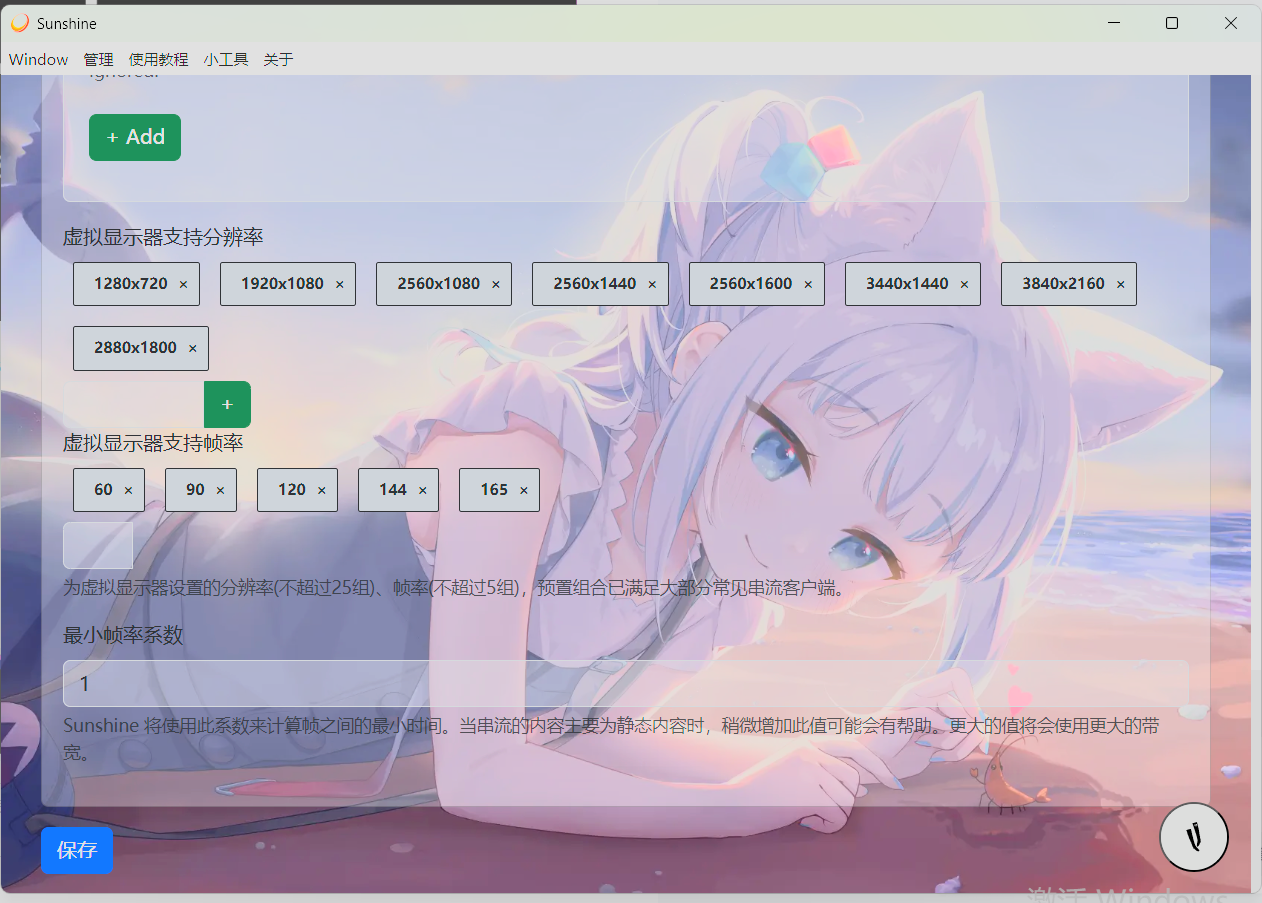
Task: Click the 虚拟显示器支持分辨率 label
Action: click(163, 237)
